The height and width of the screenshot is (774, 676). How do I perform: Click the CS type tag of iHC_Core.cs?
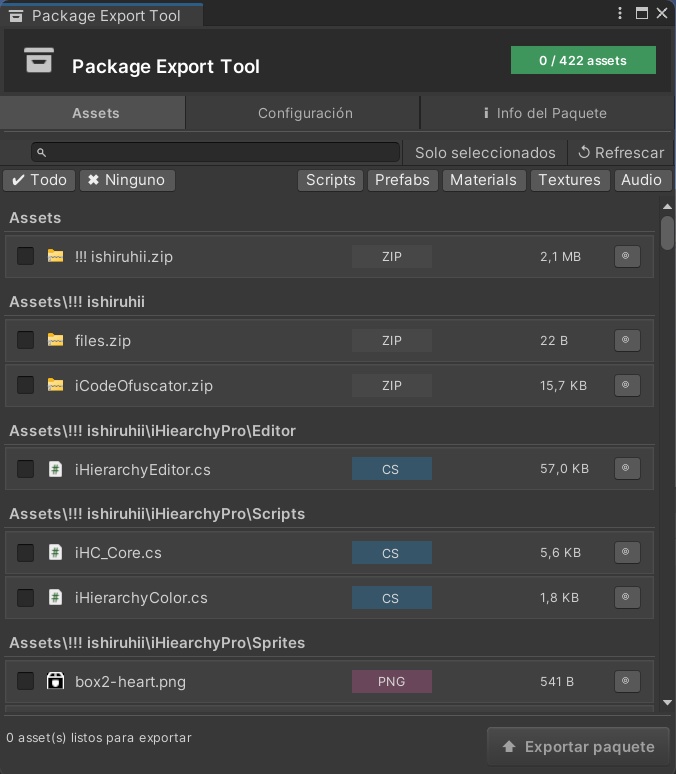pos(392,553)
